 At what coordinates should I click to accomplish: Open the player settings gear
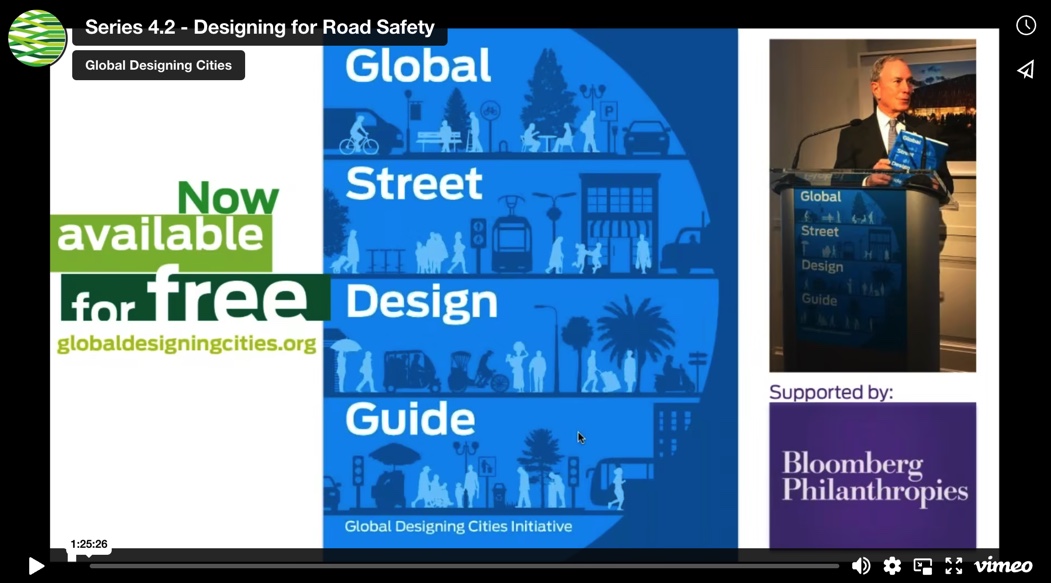892,566
